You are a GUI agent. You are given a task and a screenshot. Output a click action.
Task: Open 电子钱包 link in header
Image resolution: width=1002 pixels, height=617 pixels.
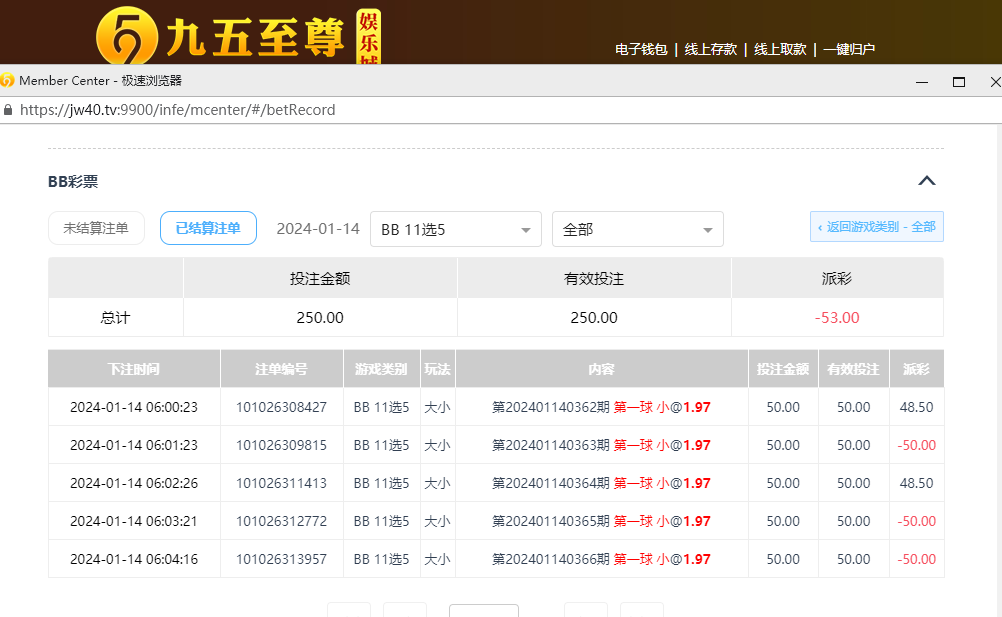[x=641, y=49]
